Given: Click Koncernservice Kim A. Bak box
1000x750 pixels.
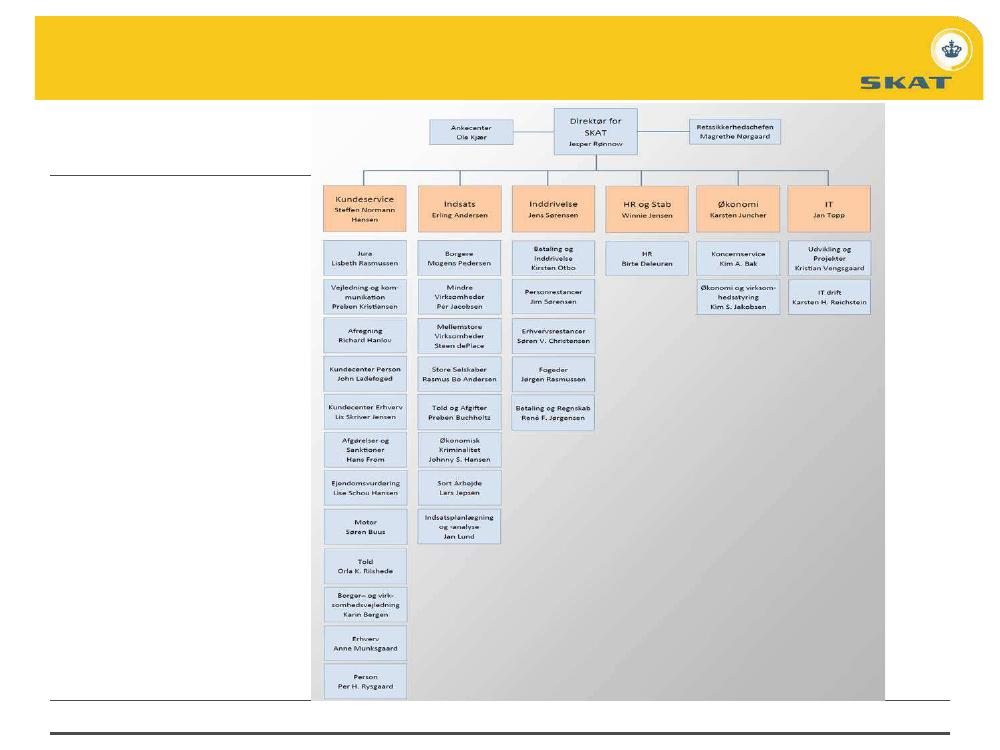Looking at the screenshot, I should (x=738, y=258).
